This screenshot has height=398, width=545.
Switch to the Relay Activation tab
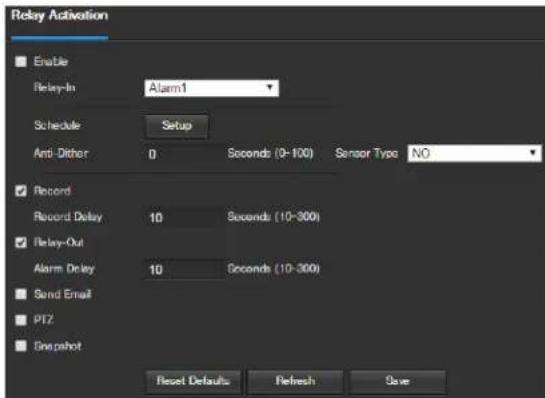coord(59,16)
